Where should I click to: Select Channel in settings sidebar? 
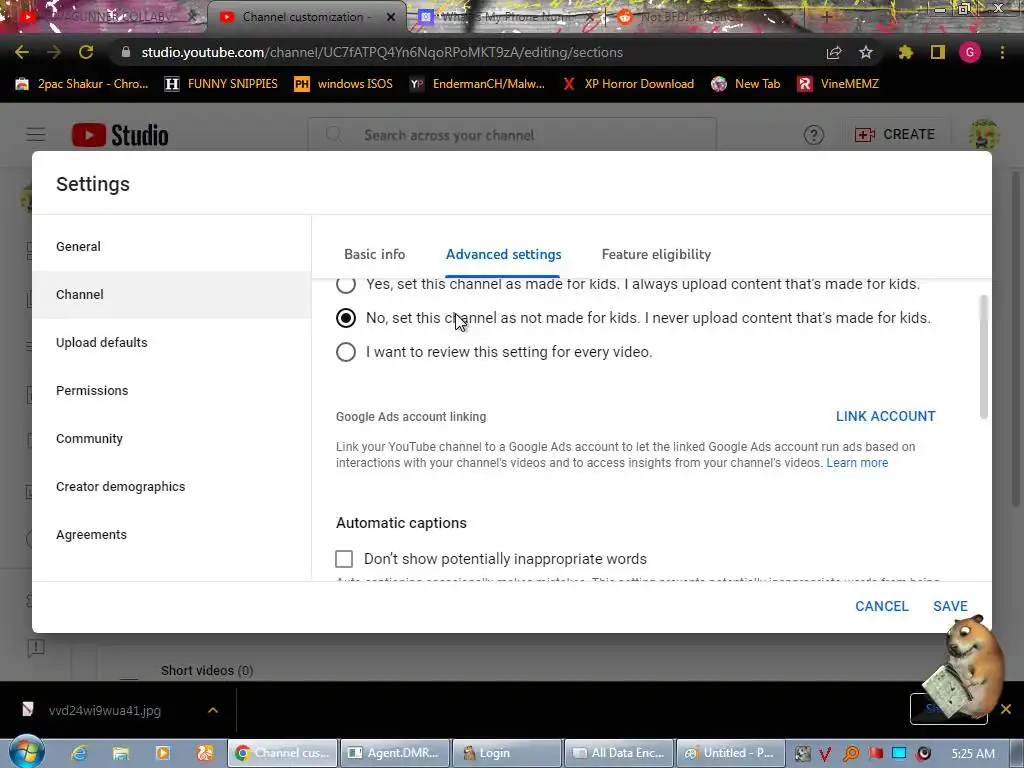[x=172, y=295]
